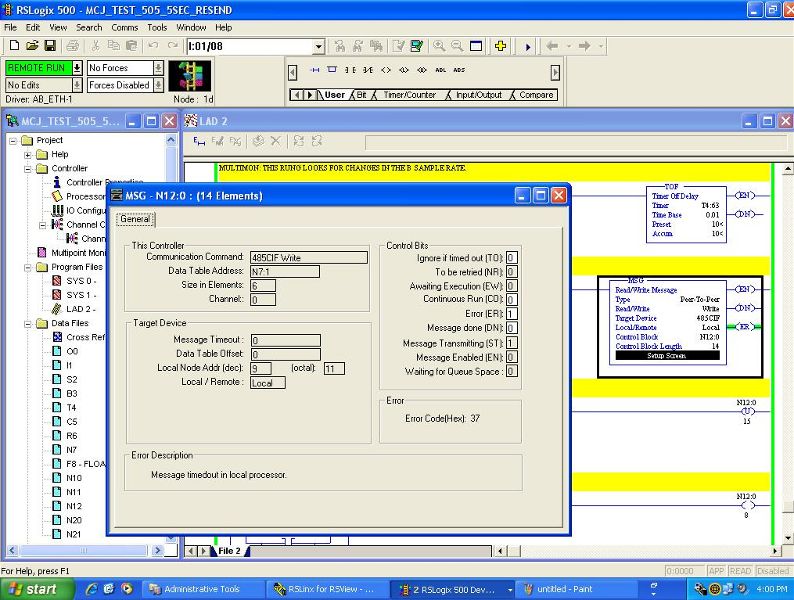Open the No Forces dropdown

[158, 67]
